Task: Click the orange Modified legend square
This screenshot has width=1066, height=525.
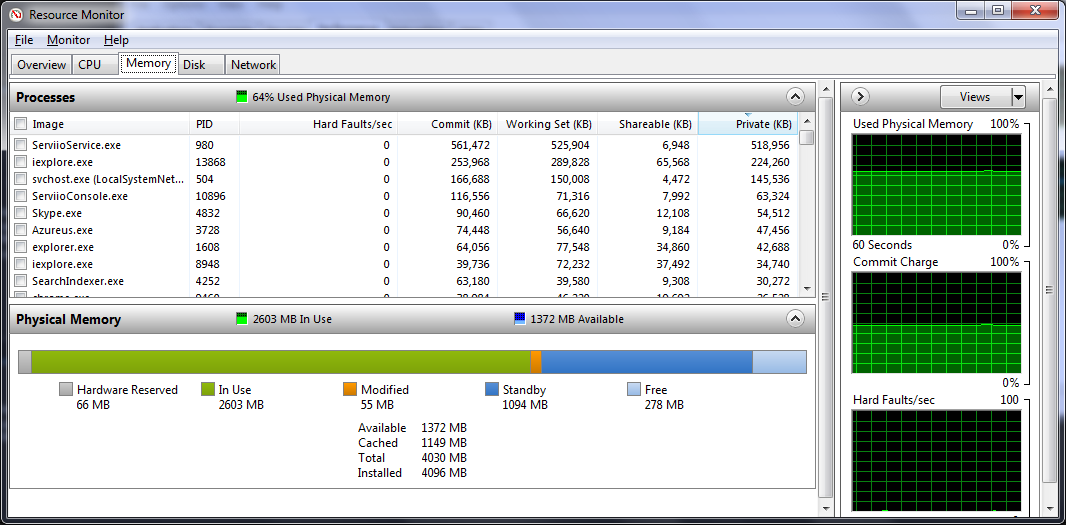Action: (x=350, y=390)
